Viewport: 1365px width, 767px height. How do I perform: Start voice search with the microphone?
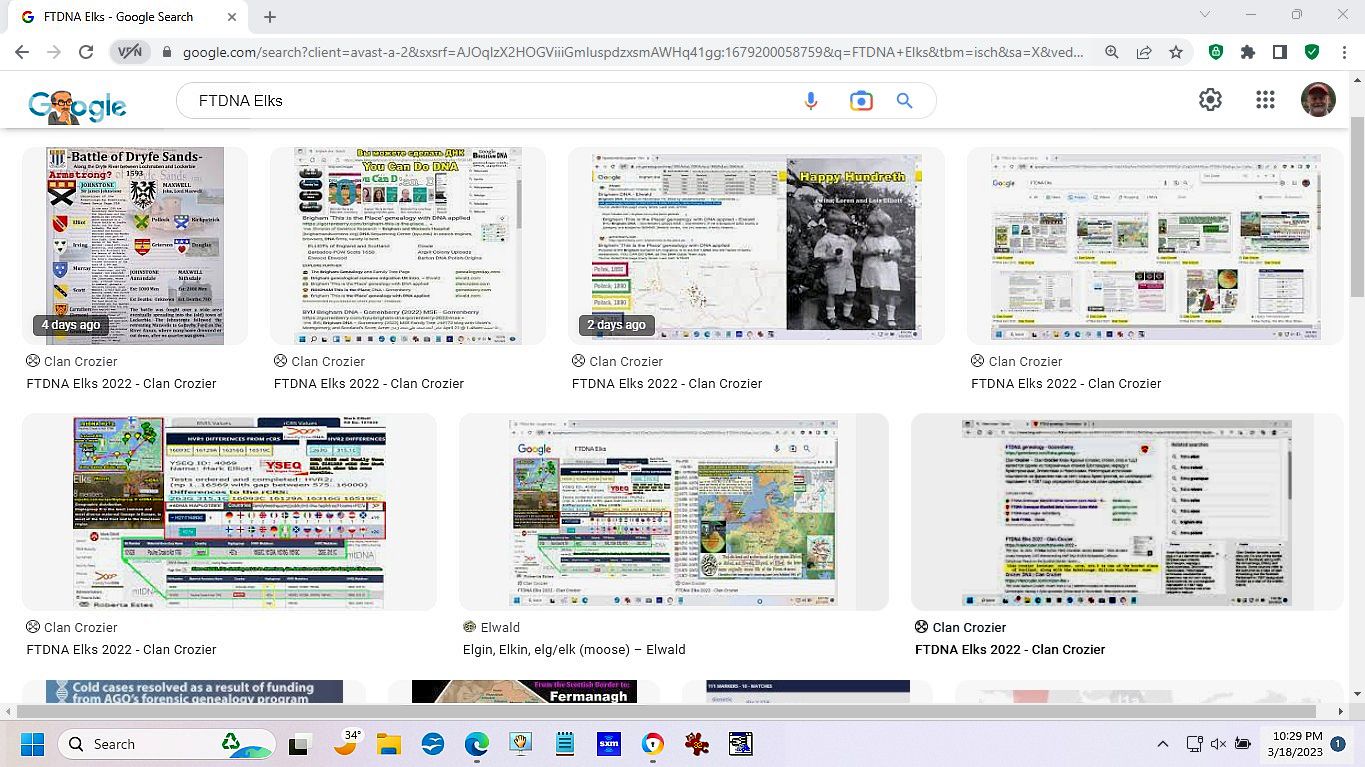click(x=810, y=101)
